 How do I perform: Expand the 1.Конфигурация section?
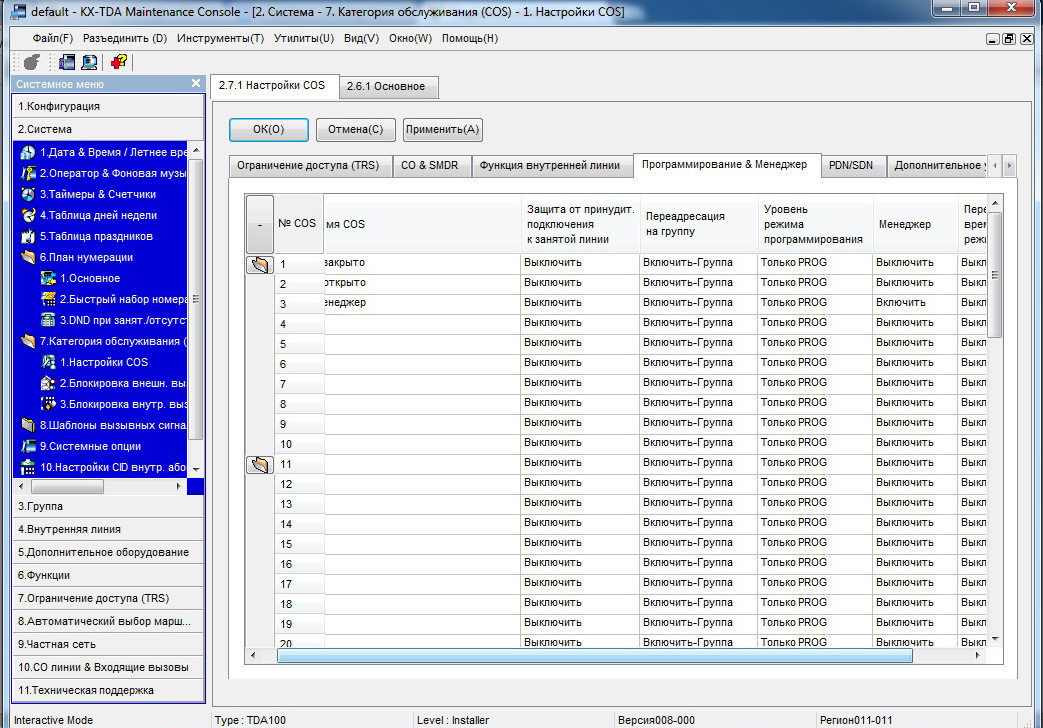(x=108, y=106)
